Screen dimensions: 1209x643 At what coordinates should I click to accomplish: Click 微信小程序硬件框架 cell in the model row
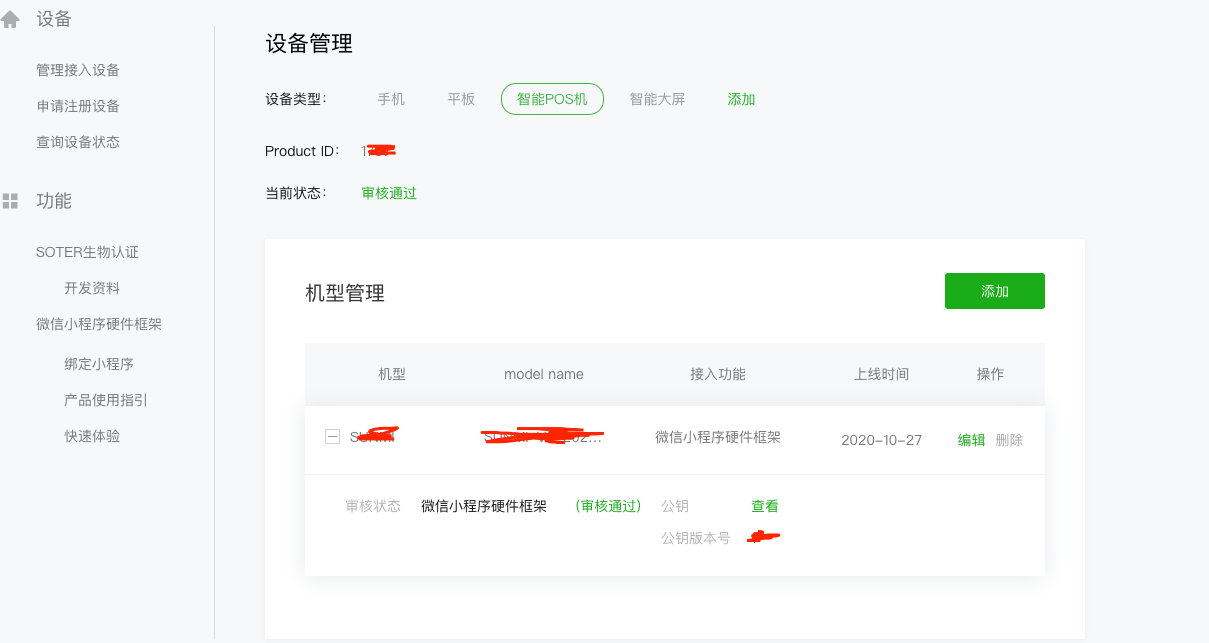click(x=718, y=437)
